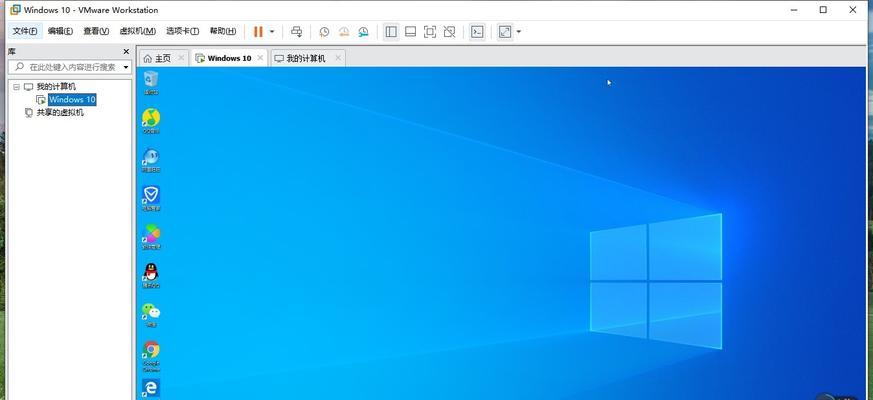Close the 我的计算机 tab

337,58
